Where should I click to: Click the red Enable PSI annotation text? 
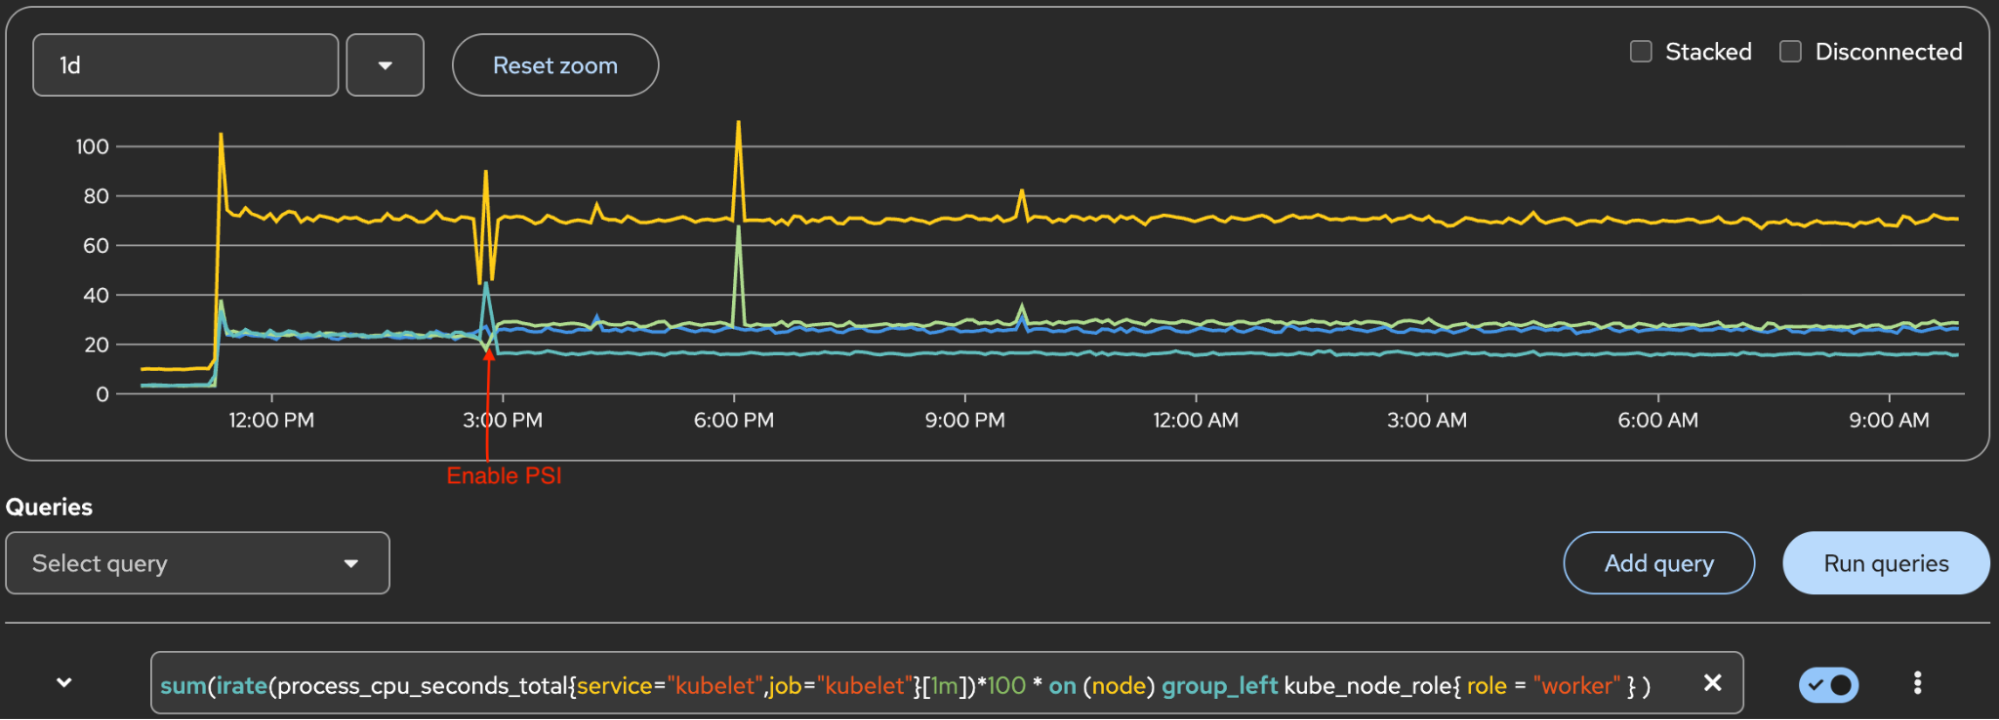pyautogui.click(x=504, y=476)
